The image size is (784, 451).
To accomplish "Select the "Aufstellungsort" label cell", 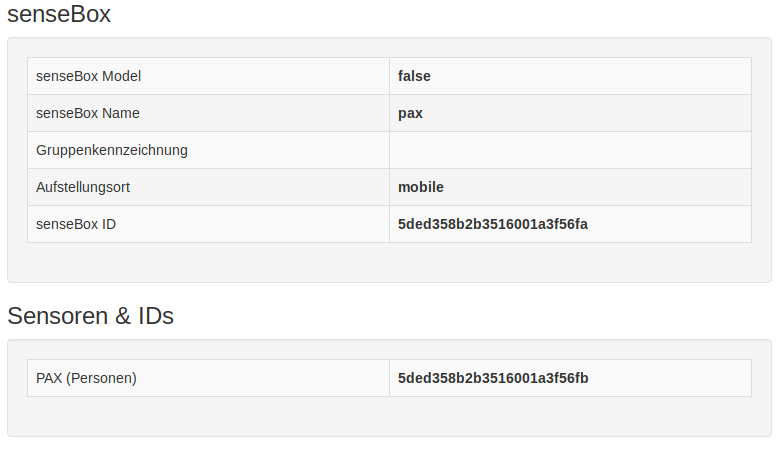I will (x=208, y=187).
